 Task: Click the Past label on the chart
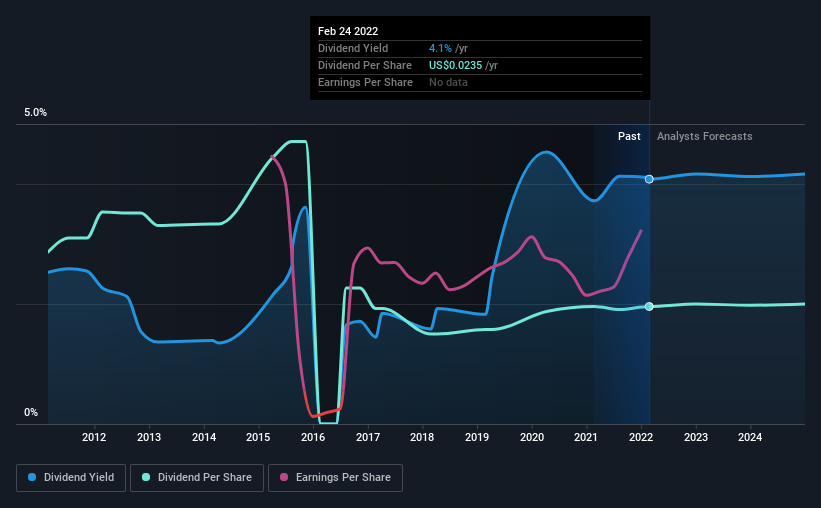pyautogui.click(x=629, y=136)
